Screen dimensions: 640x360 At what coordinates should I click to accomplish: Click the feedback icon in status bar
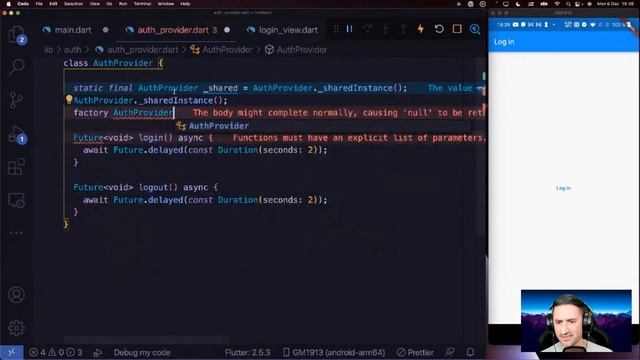click(x=450, y=352)
